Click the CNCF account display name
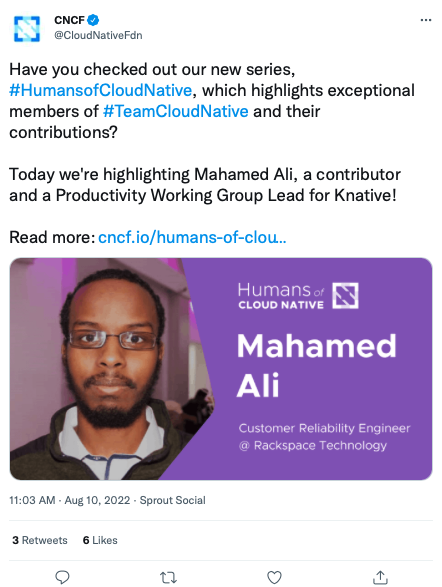The height and width of the screenshot is (587, 442). pos(69,20)
